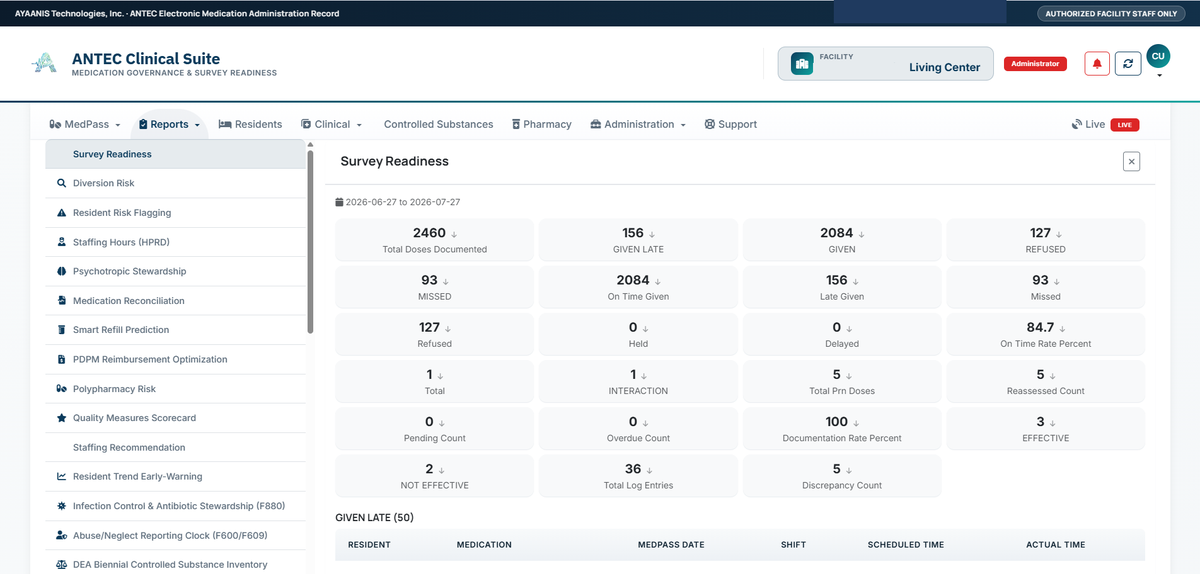Image resolution: width=1200 pixels, height=574 pixels.
Task: Click the DEA Biennial Inventory icon
Action: click(62, 565)
